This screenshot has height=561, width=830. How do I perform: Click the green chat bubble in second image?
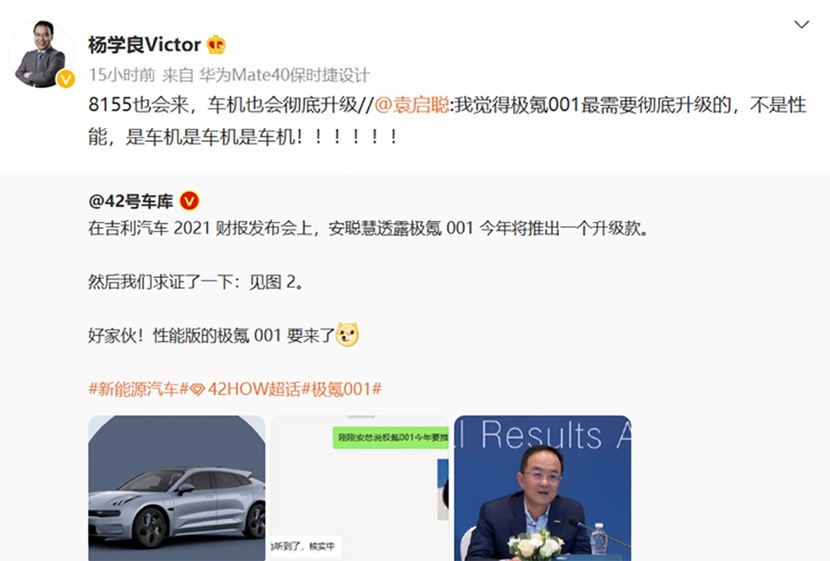pos(390,438)
